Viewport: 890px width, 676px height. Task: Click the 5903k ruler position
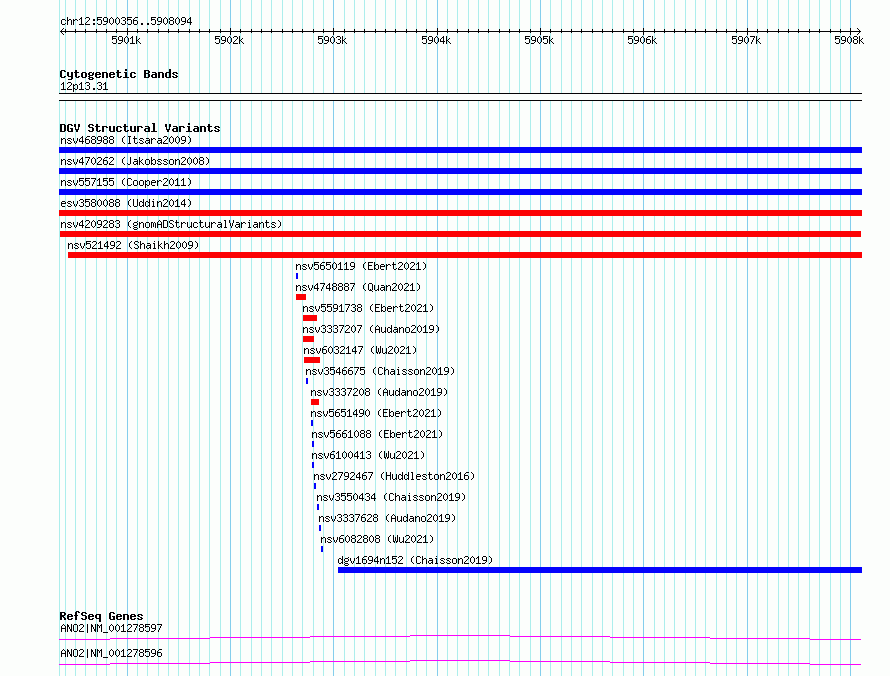332,40
